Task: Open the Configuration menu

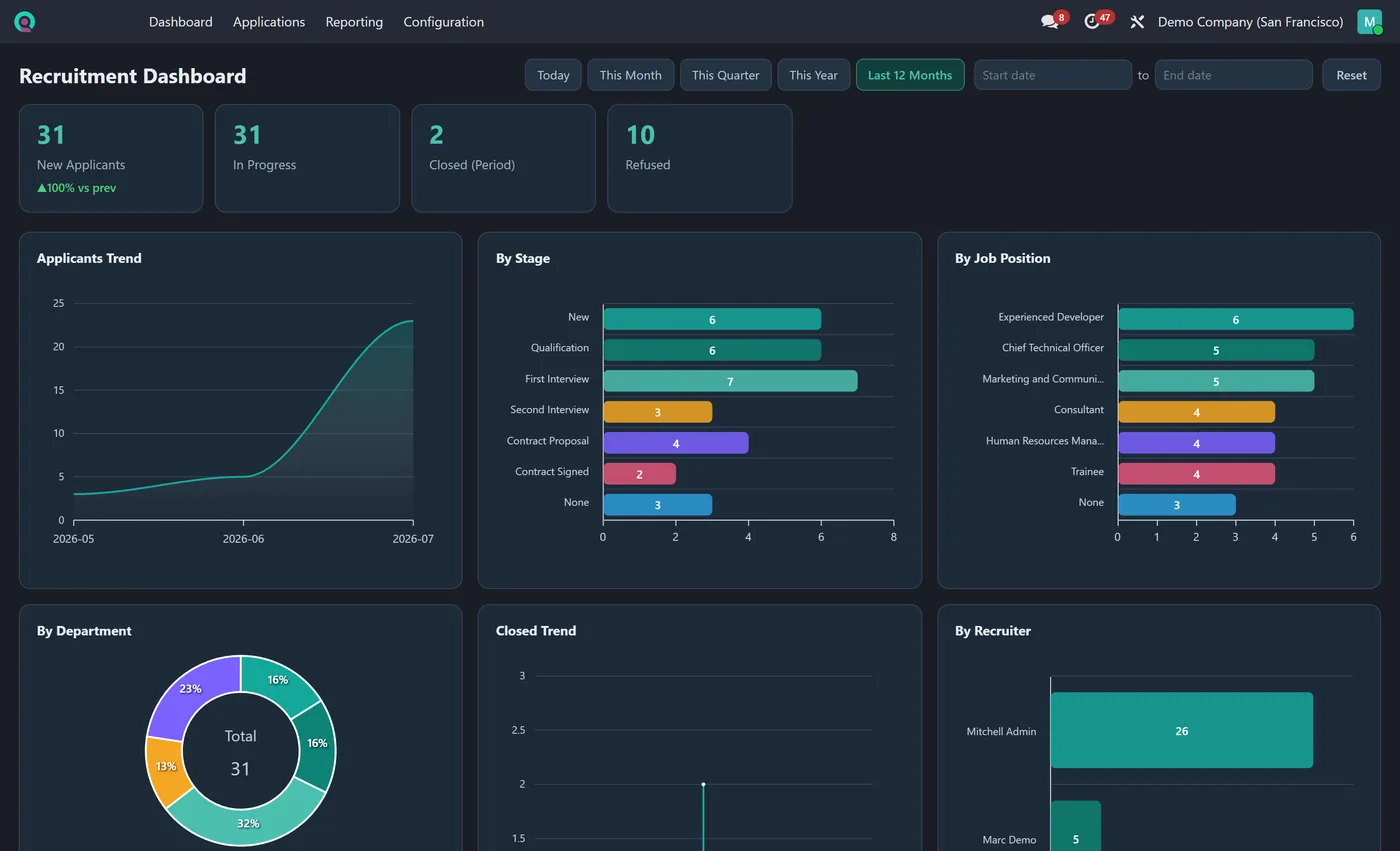Action: pos(444,21)
